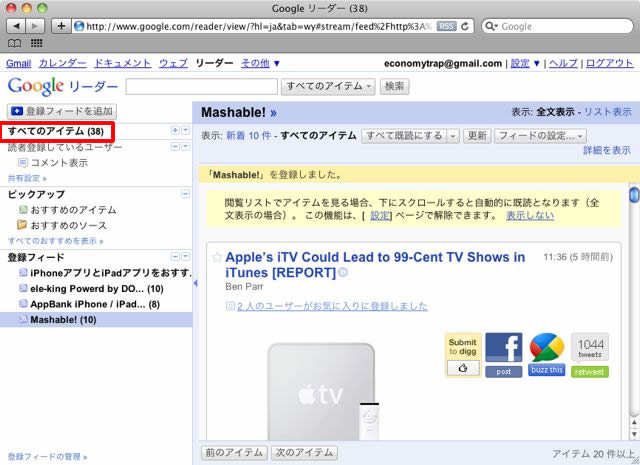Viewport: 640px width, 465px height.
Task: Go to Gmail
Action: click(x=19, y=63)
